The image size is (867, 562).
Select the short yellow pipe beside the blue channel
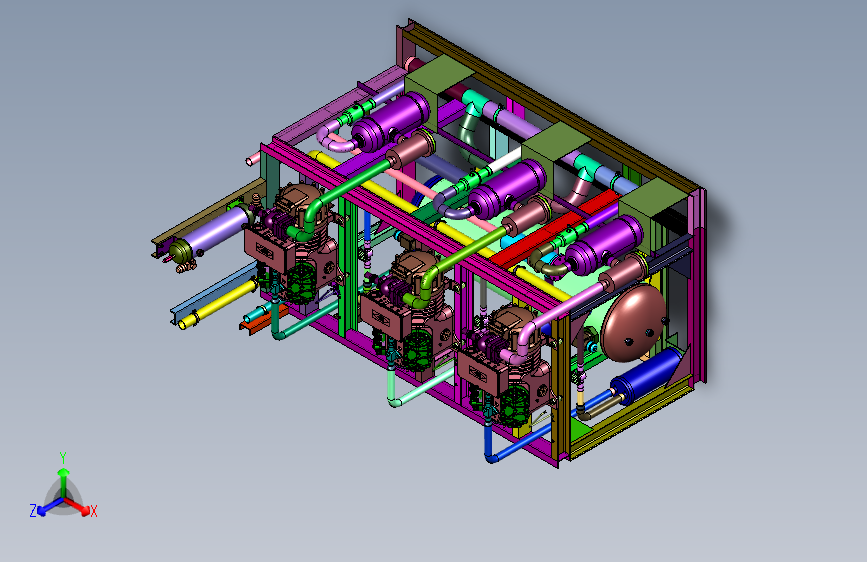coord(218,306)
